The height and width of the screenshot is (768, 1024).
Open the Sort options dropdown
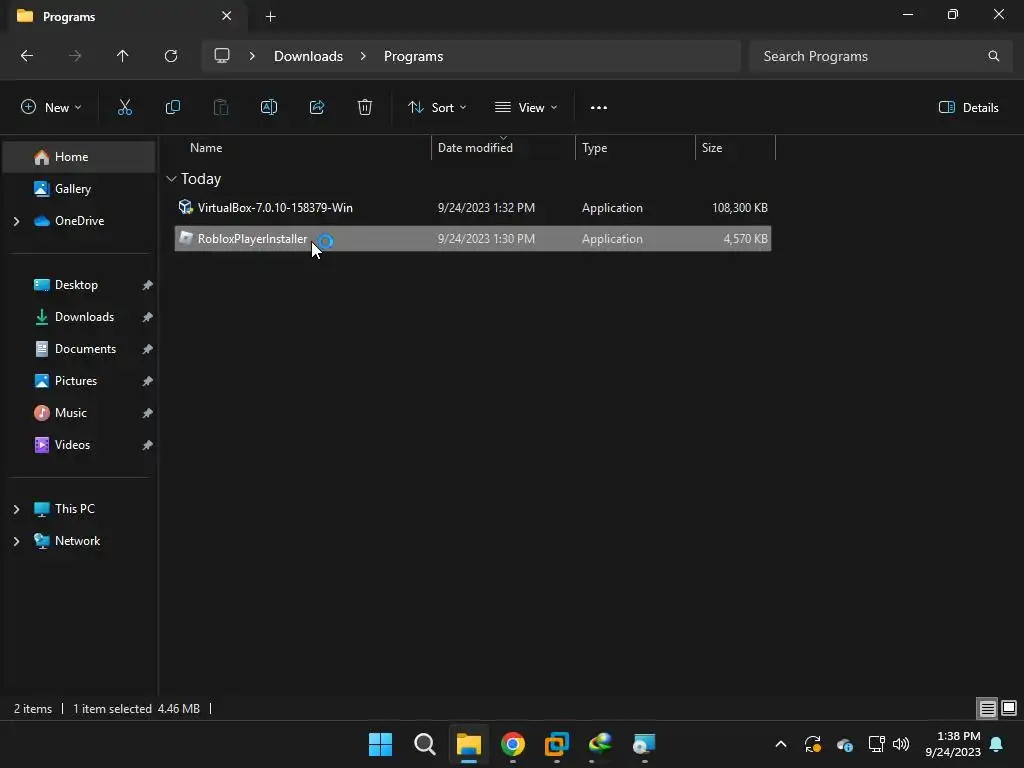coord(437,107)
